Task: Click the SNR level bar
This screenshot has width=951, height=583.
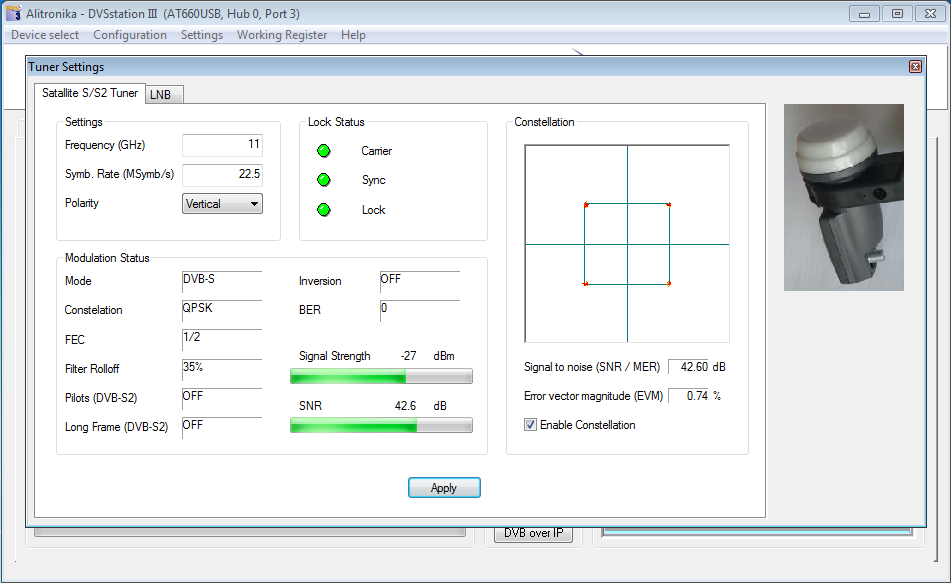Action: [380, 425]
